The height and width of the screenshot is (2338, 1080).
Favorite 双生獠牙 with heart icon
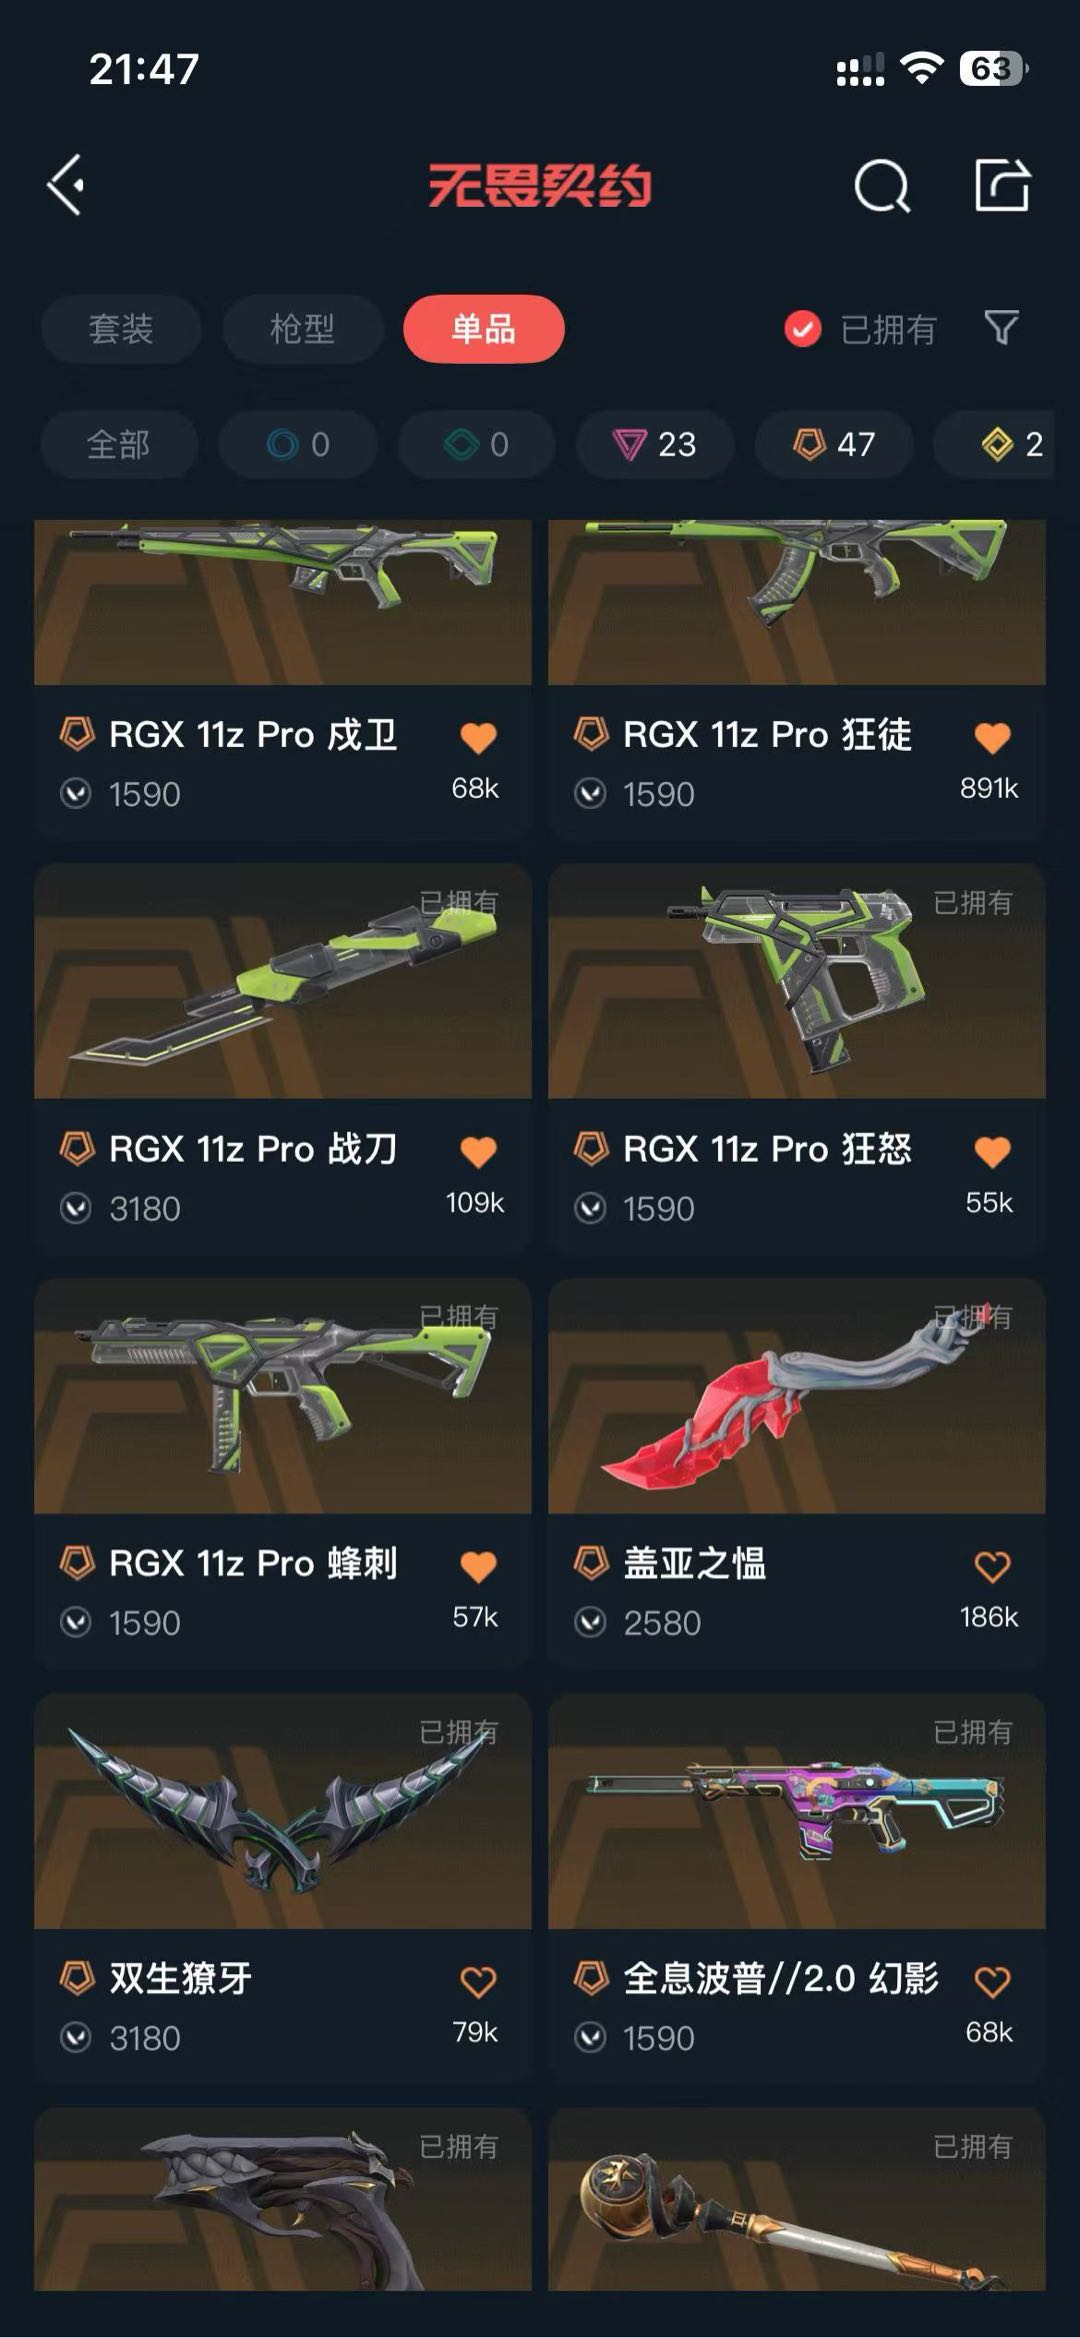point(478,1981)
